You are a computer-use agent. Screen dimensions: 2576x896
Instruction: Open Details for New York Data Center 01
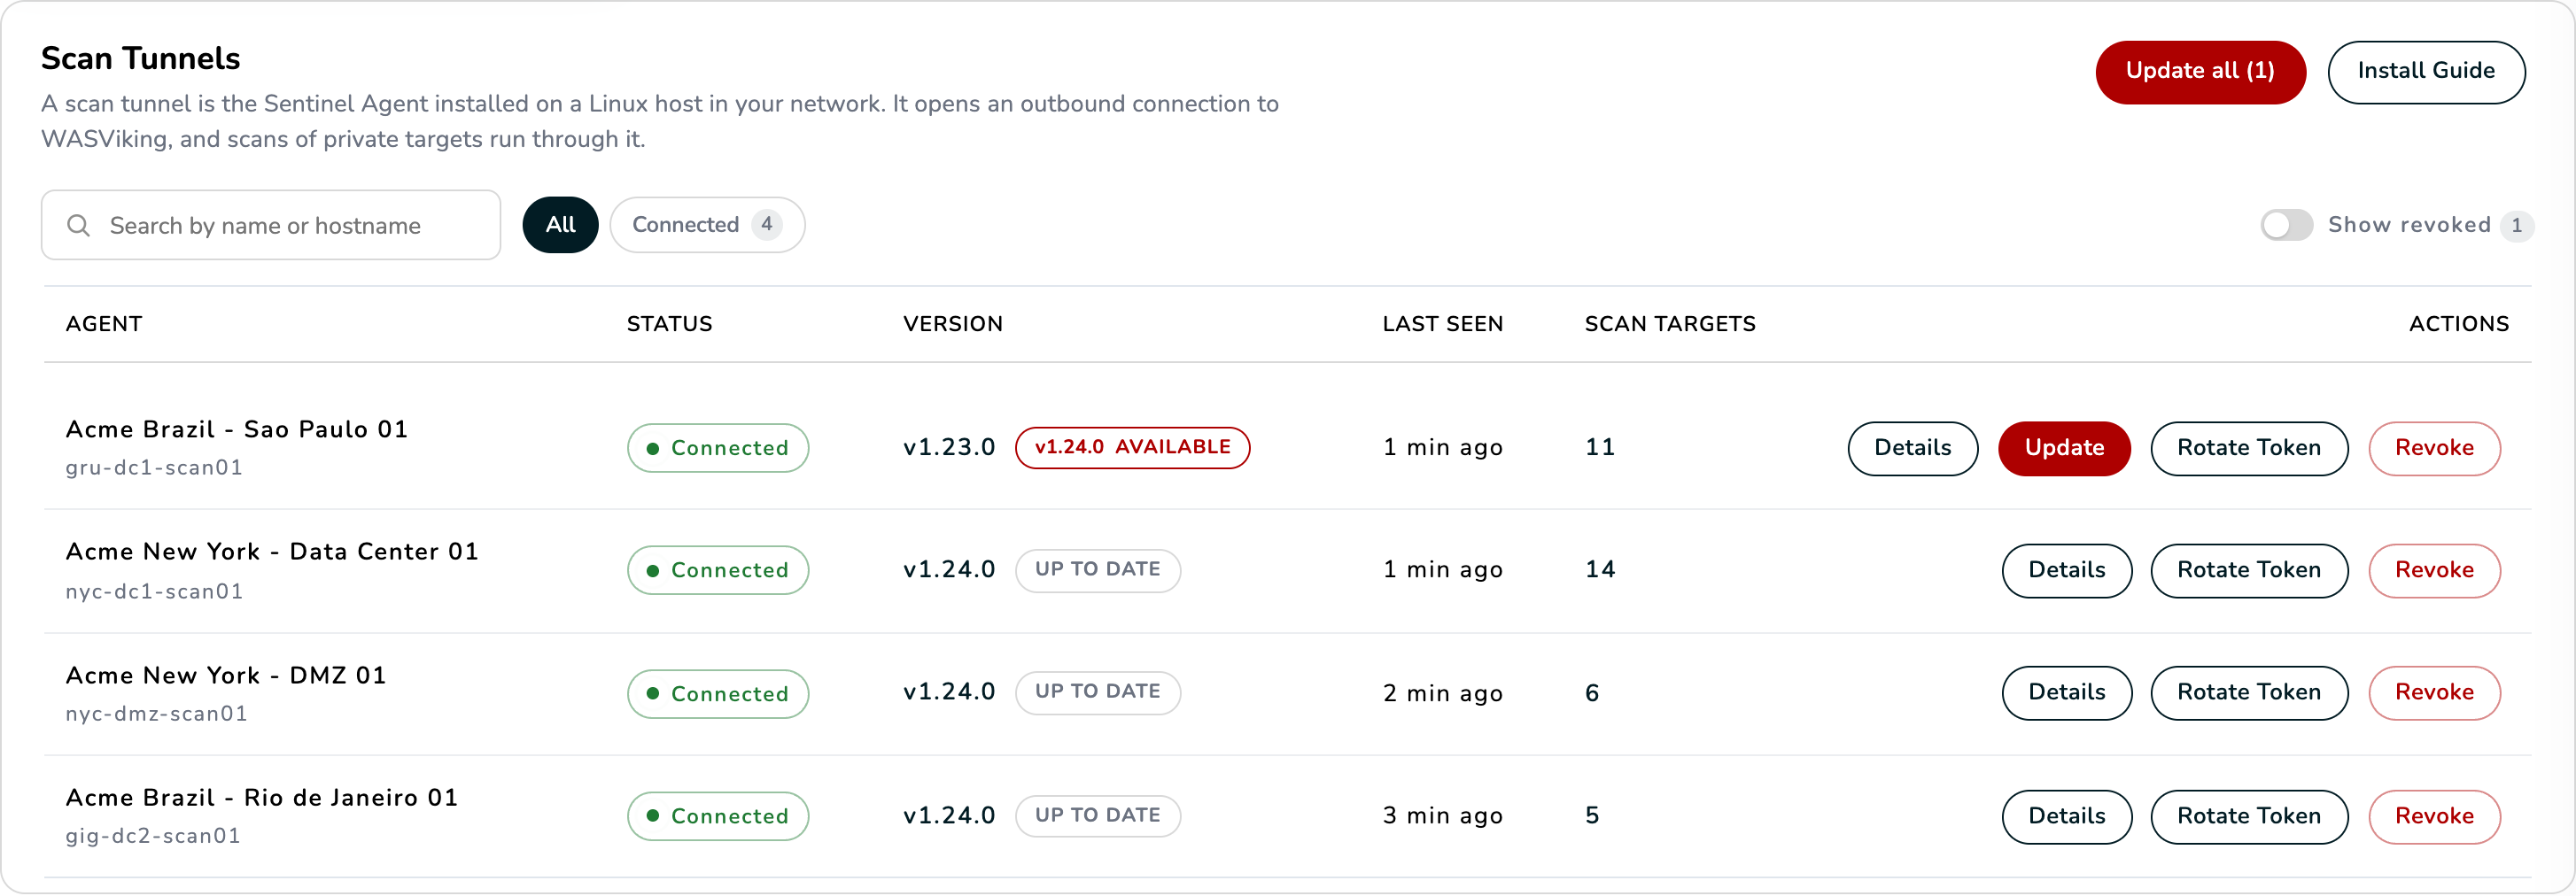(2066, 570)
